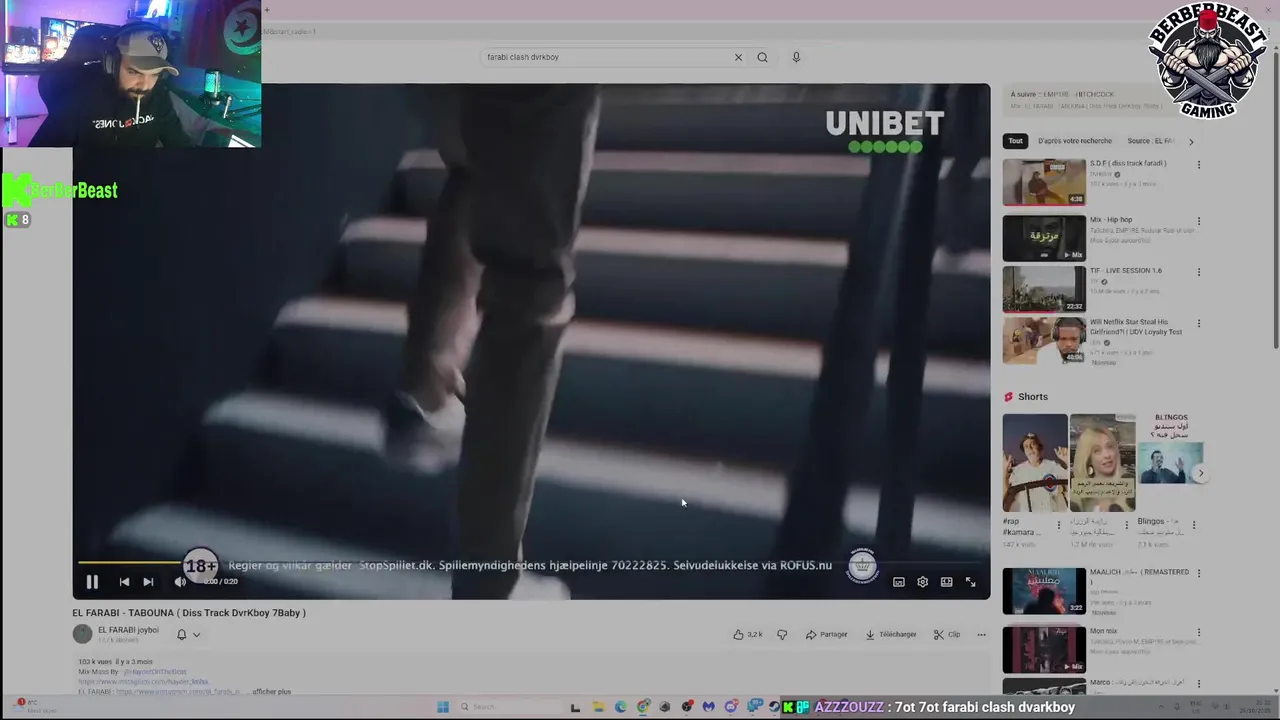Select the 'Source : EL FA...' chip
This screenshot has width=1280, height=720.
point(1150,141)
